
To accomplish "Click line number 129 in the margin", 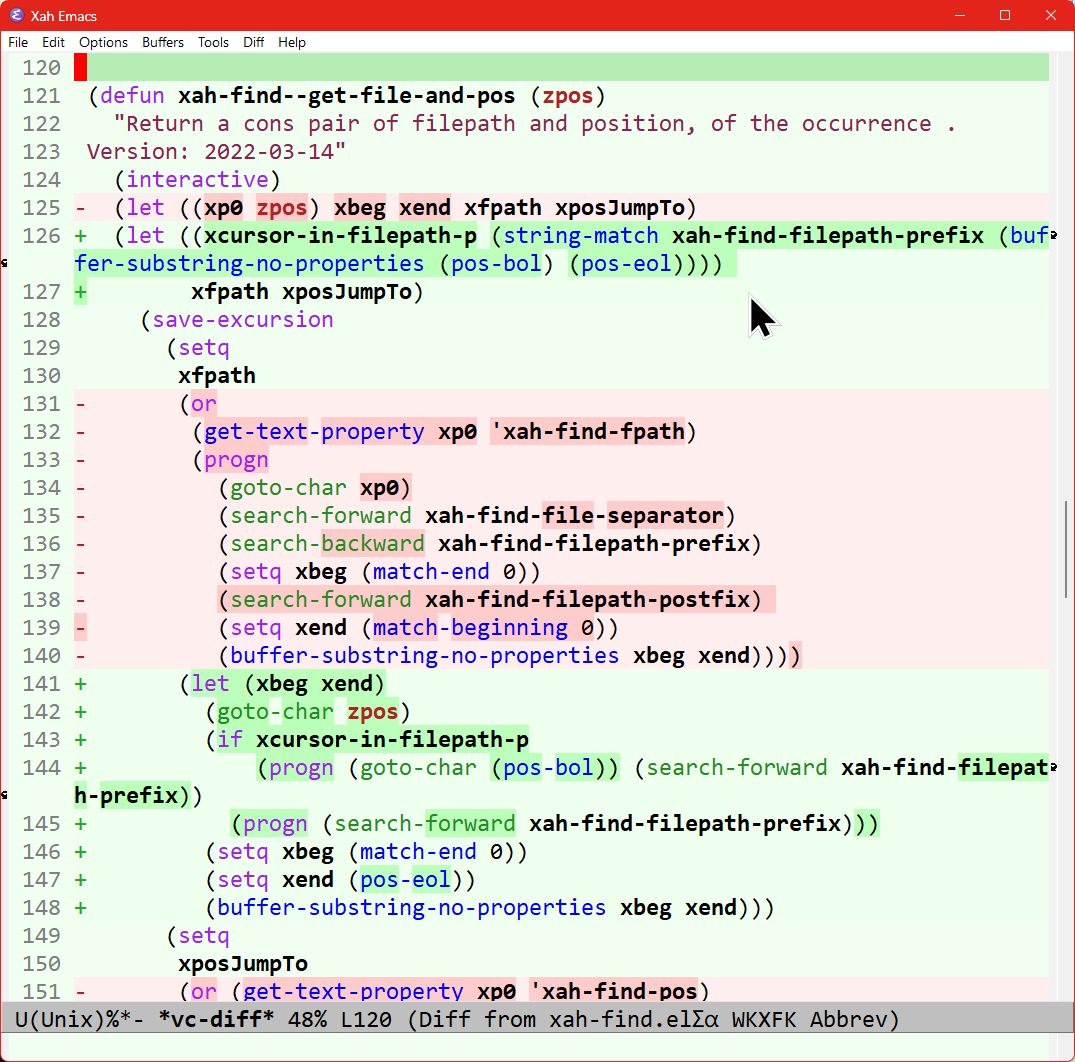I will pos(41,348).
